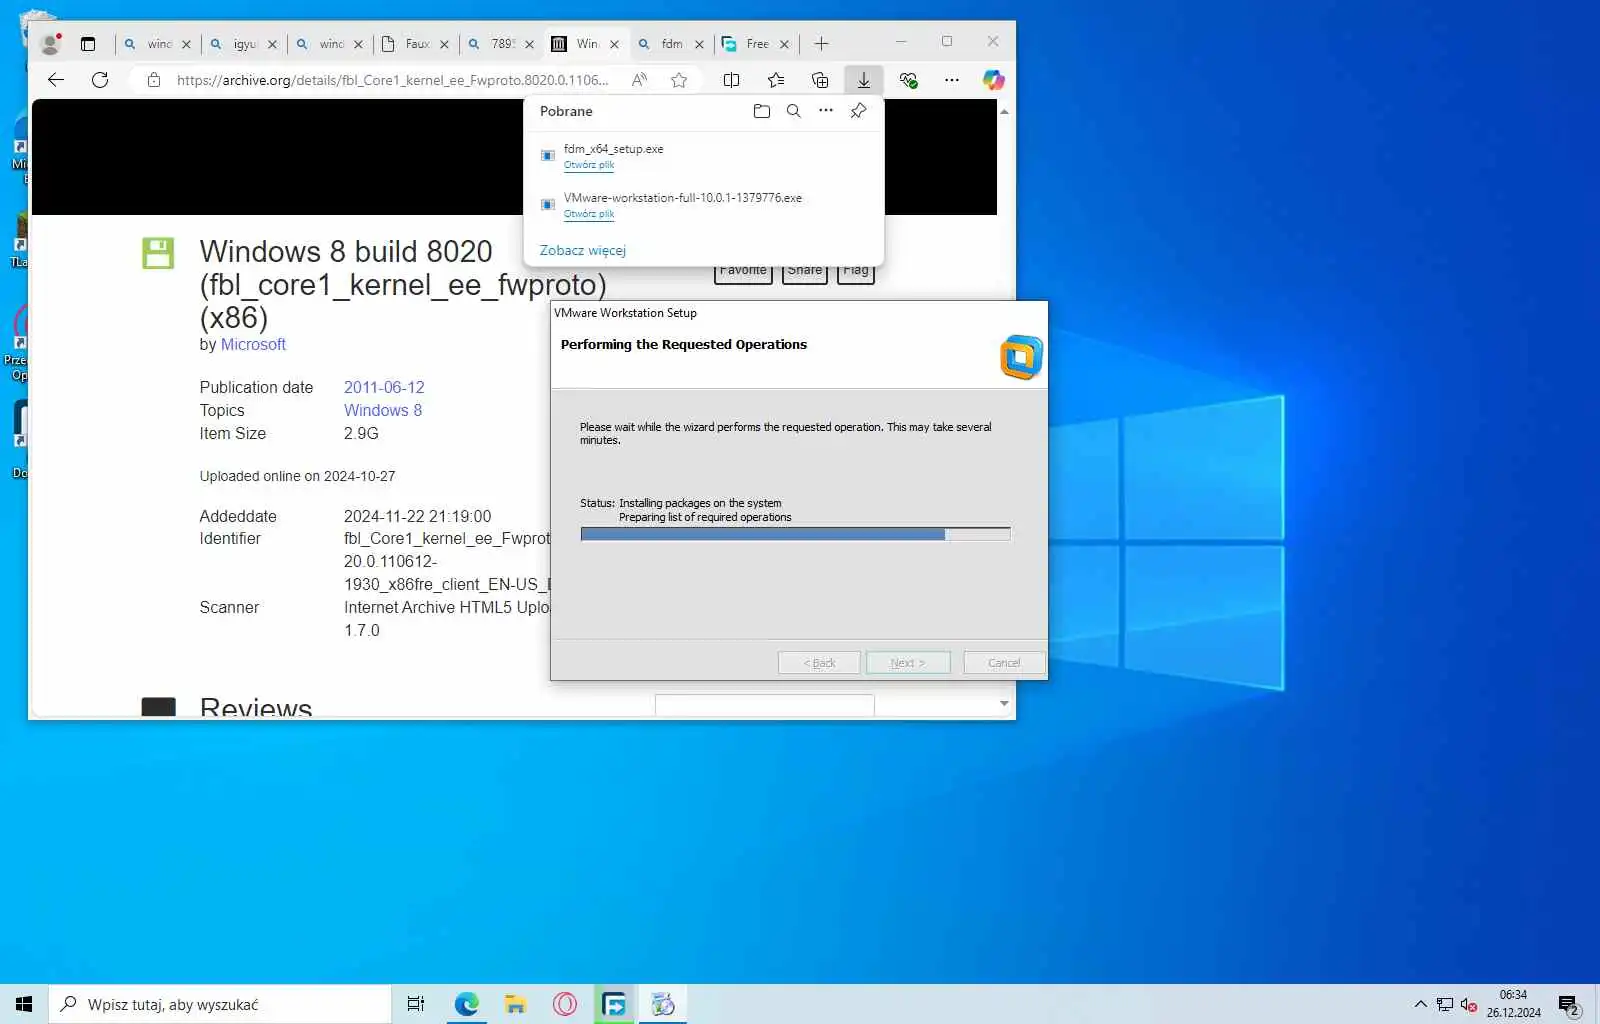1600x1024 pixels.
Task: Open the taskbar clock and date
Action: click(x=1513, y=1004)
